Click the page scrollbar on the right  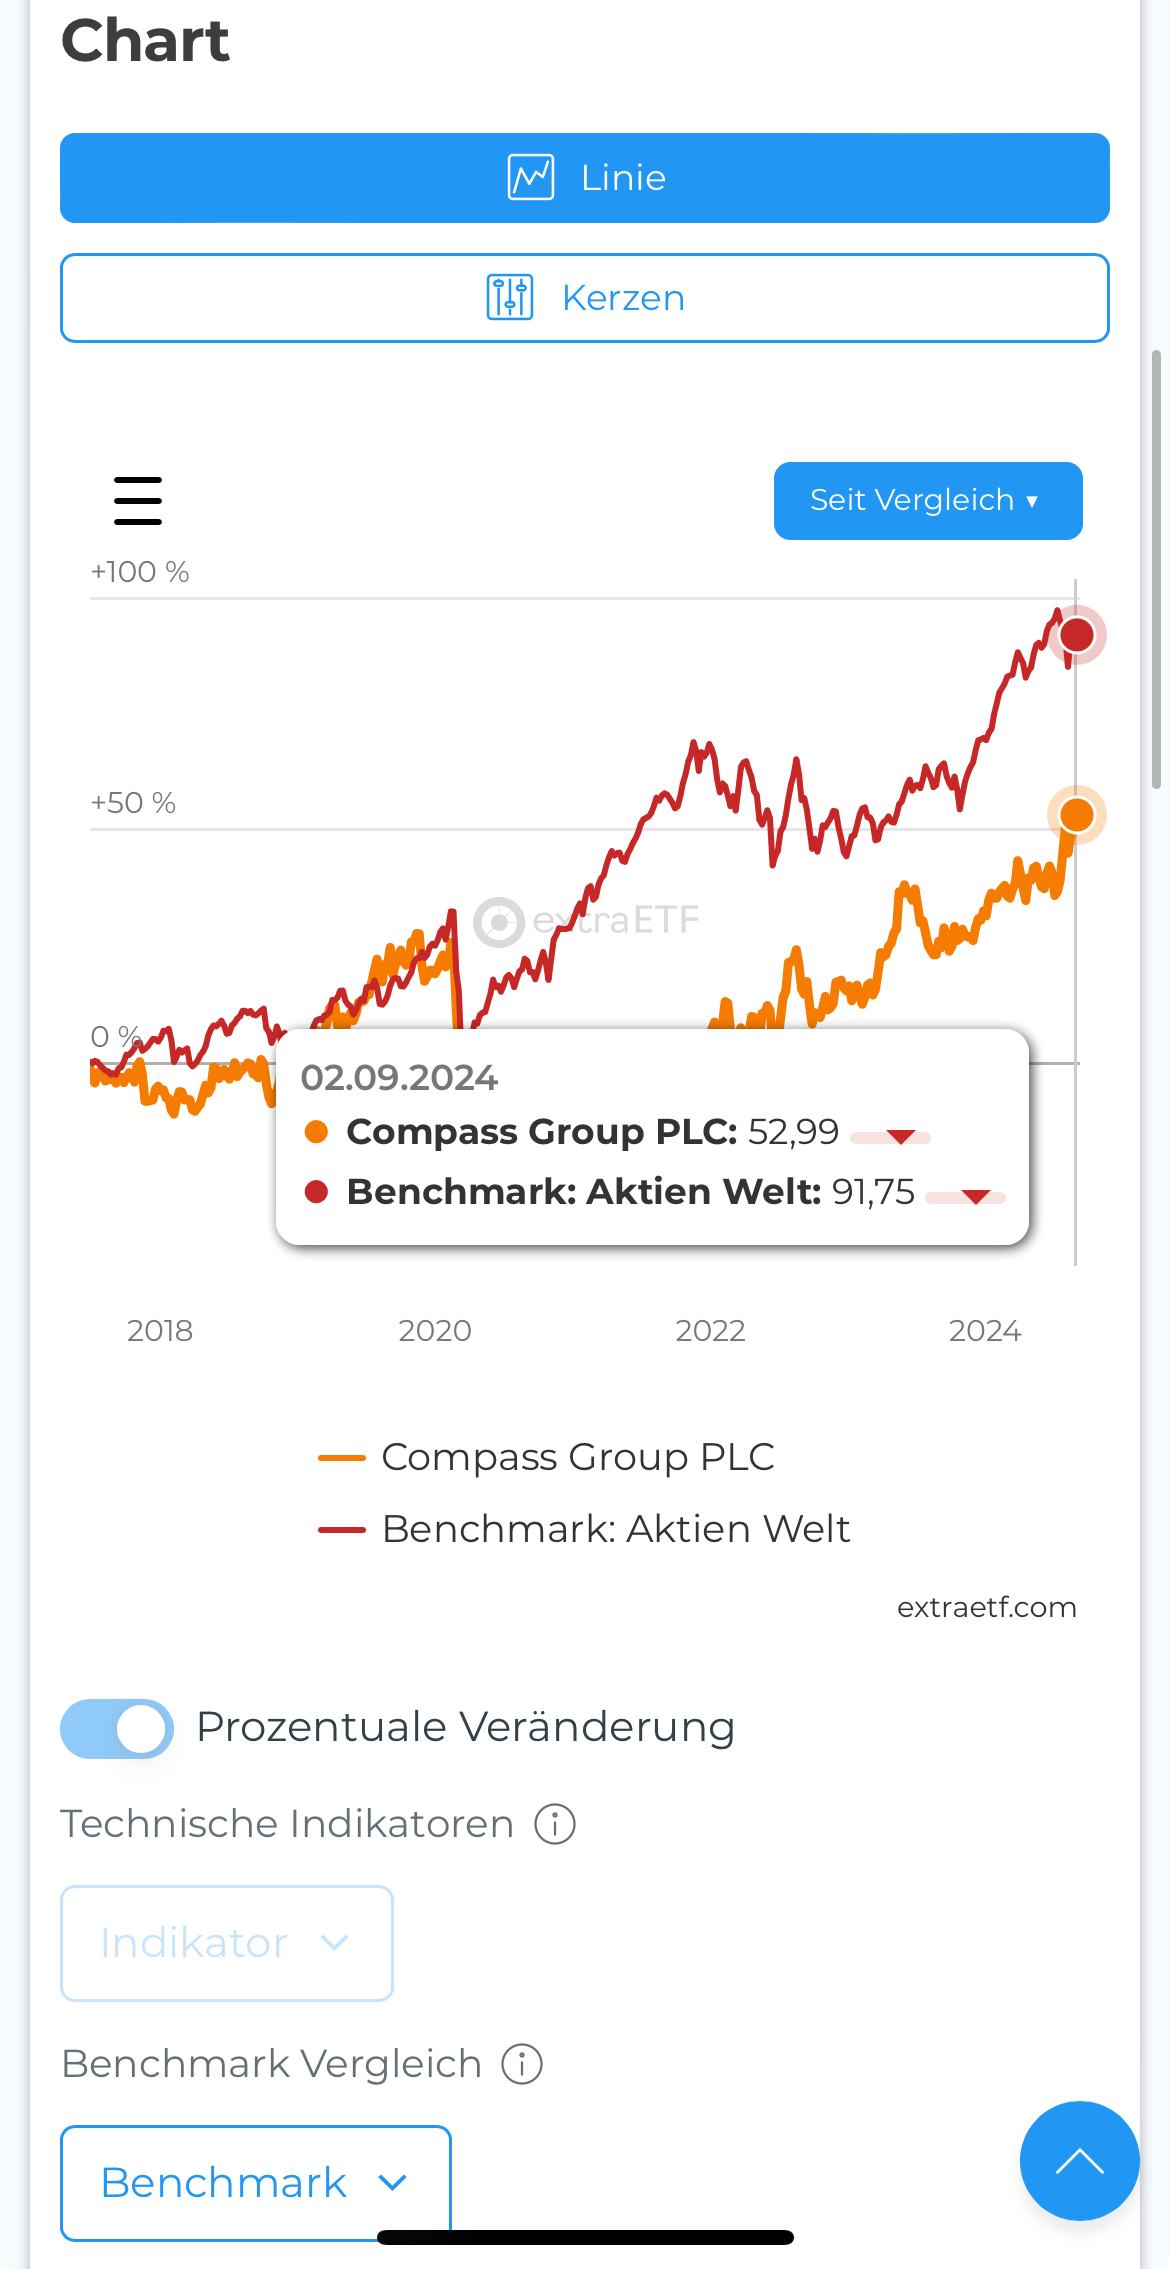(1157, 570)
